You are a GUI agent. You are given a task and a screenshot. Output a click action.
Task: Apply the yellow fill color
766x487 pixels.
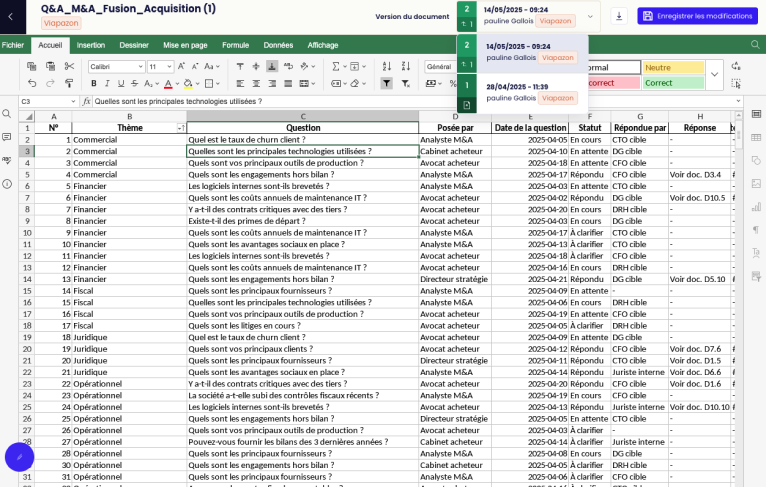[x=188, y=84]
